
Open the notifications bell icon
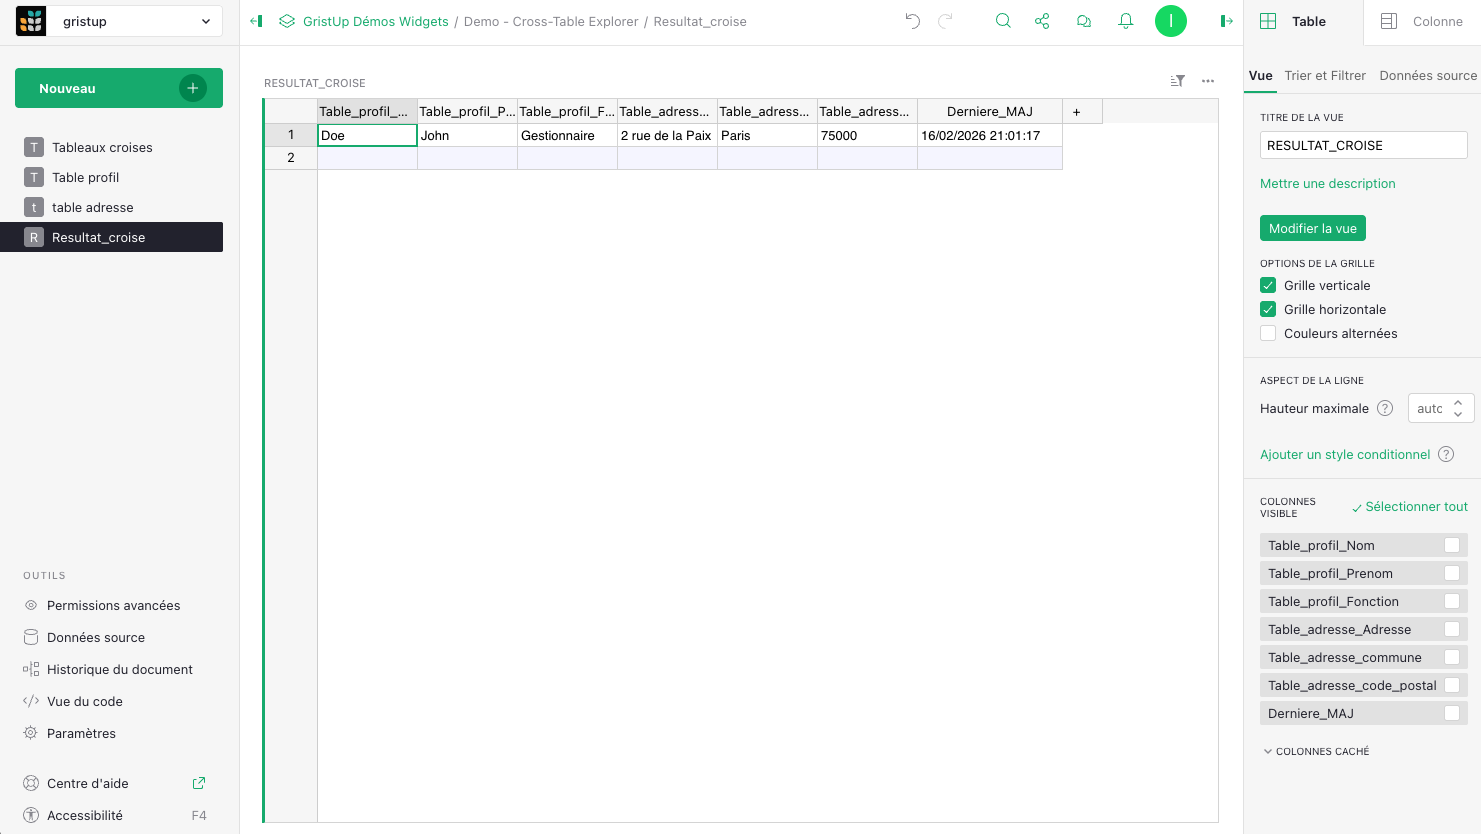click(1125, 21)
